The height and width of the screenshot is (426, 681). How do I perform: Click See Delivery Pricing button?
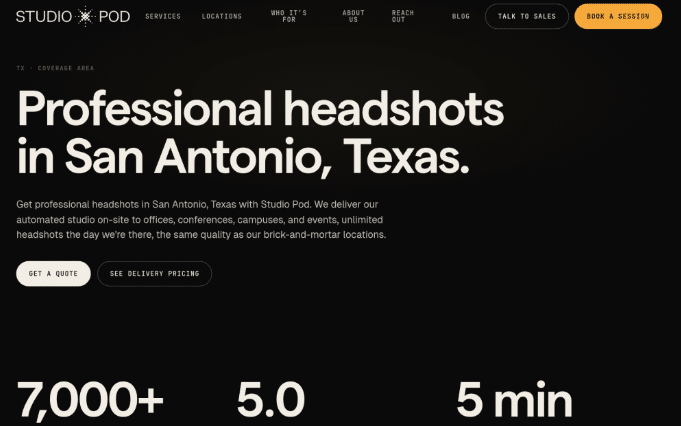pos(155,274)
